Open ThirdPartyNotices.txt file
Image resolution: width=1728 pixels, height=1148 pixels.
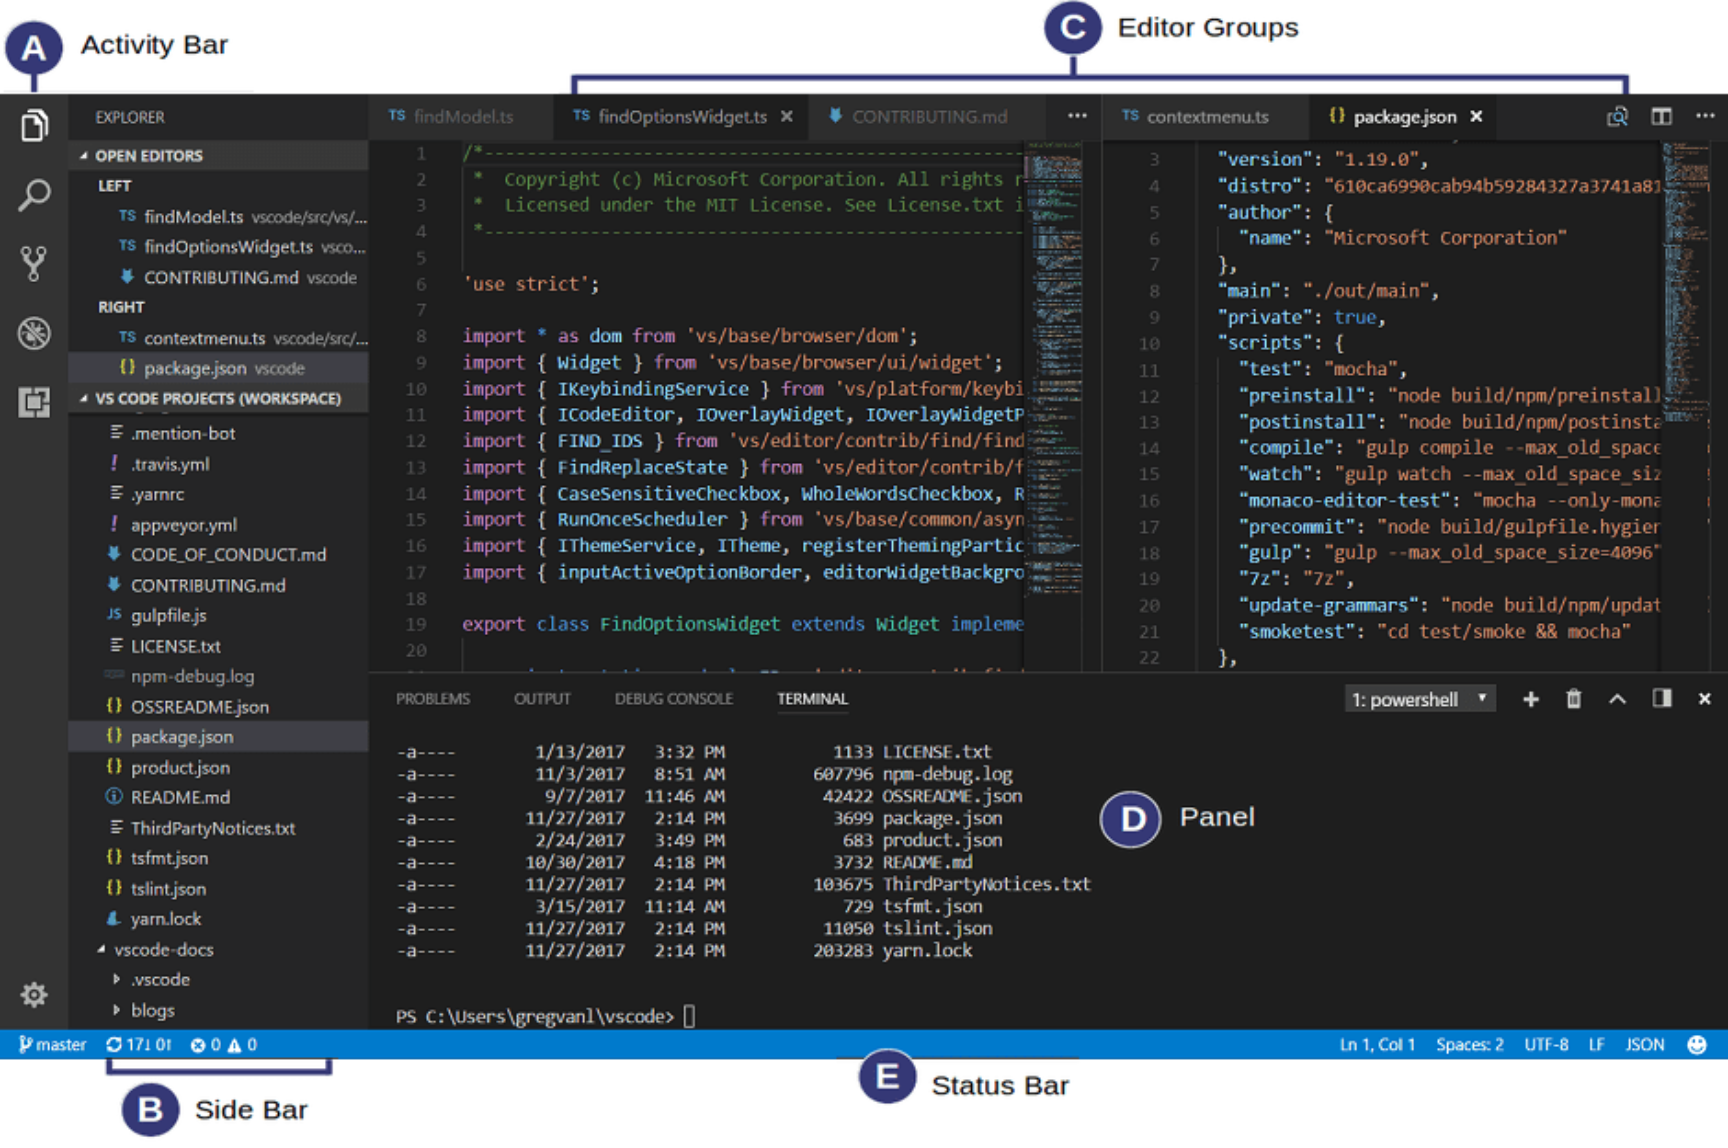coord(218,828)
